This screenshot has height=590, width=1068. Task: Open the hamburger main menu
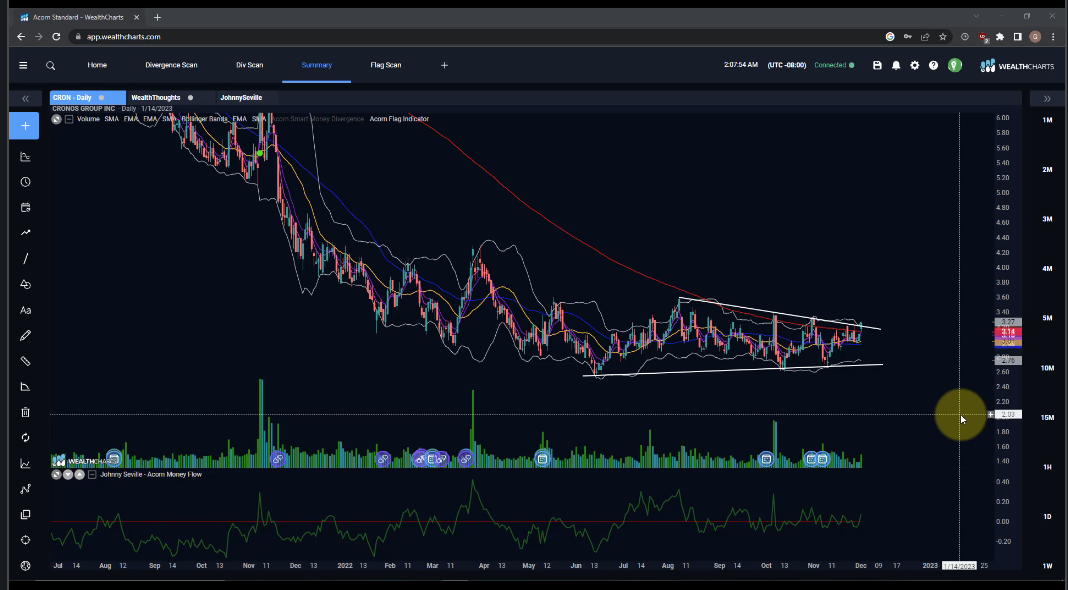click(x=23, y=65)
